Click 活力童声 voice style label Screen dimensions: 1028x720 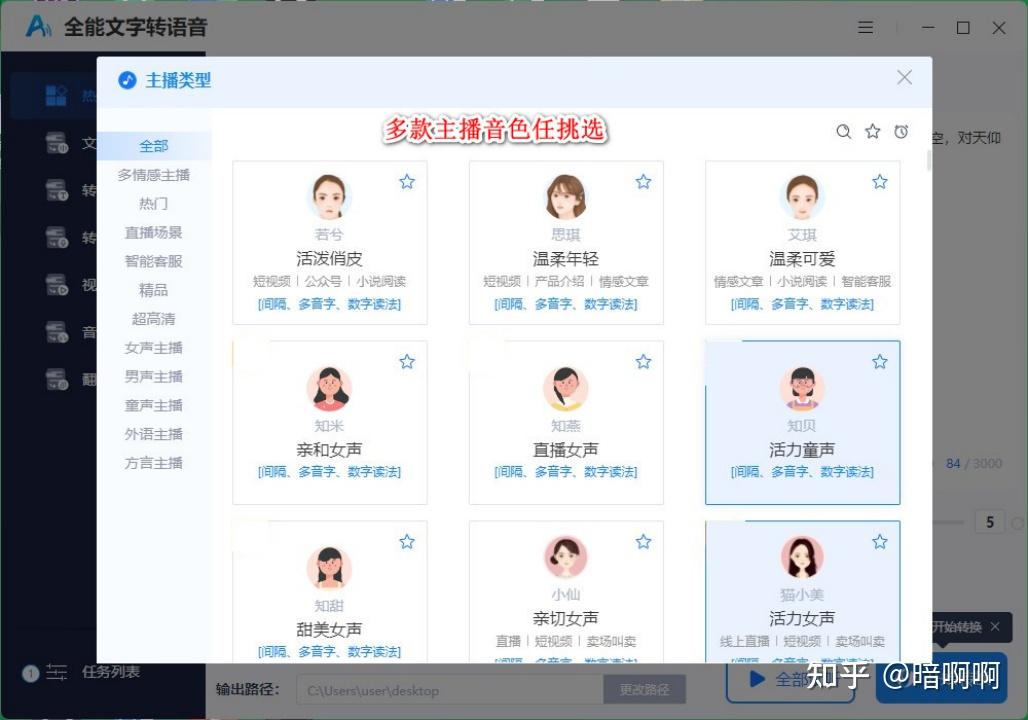(x=802, y=450)
